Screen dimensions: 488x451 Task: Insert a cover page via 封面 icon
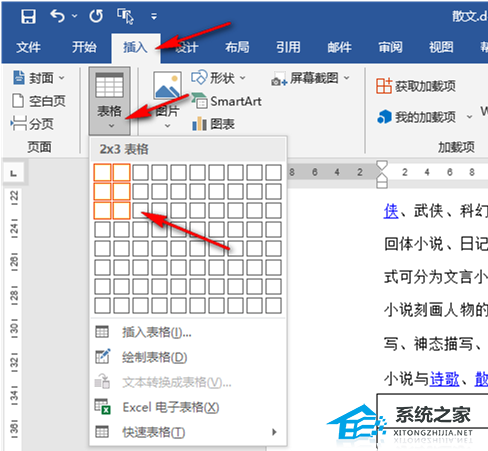(19, 78)
